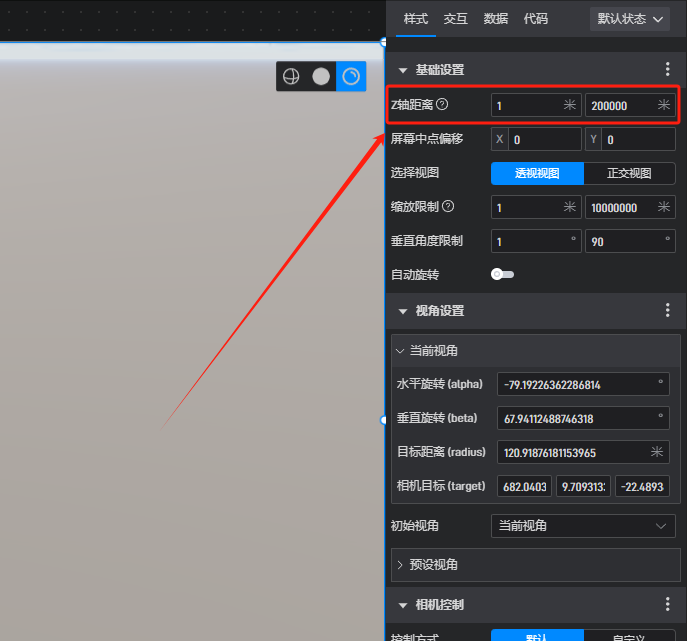Open more options for 相机控制 section
687x641 pixels.
click(667, 604)
